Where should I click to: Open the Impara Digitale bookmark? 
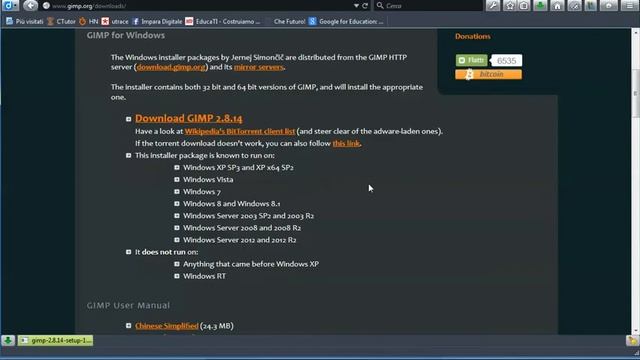tap(157, 22)
